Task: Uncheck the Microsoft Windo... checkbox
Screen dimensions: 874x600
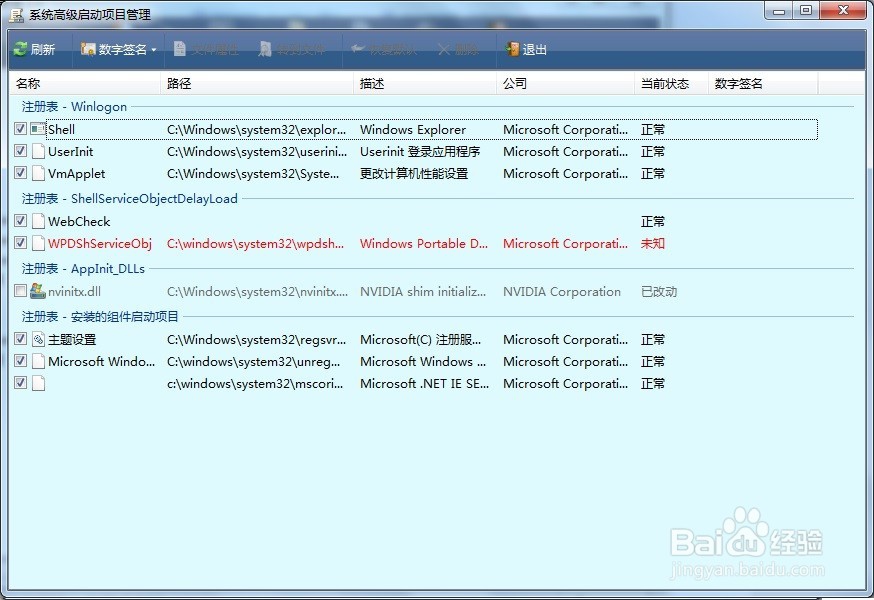Action: click(21, 361)
